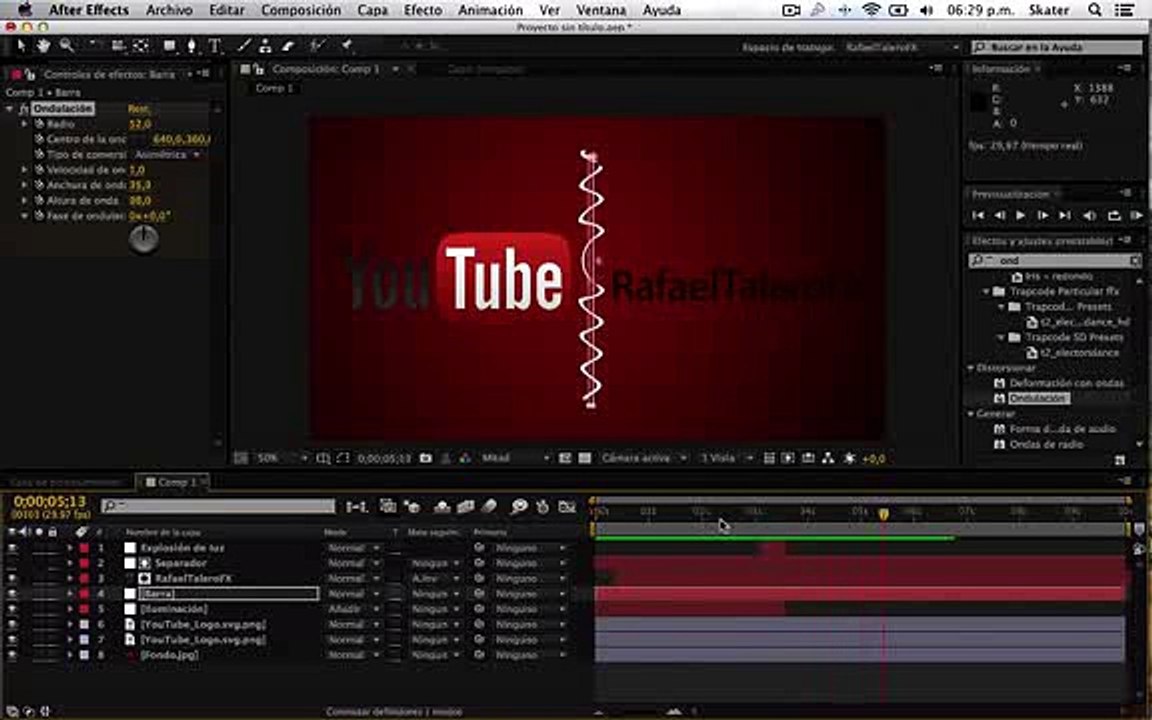Toggle loop option in Previsualización panel

point(1114,215)
